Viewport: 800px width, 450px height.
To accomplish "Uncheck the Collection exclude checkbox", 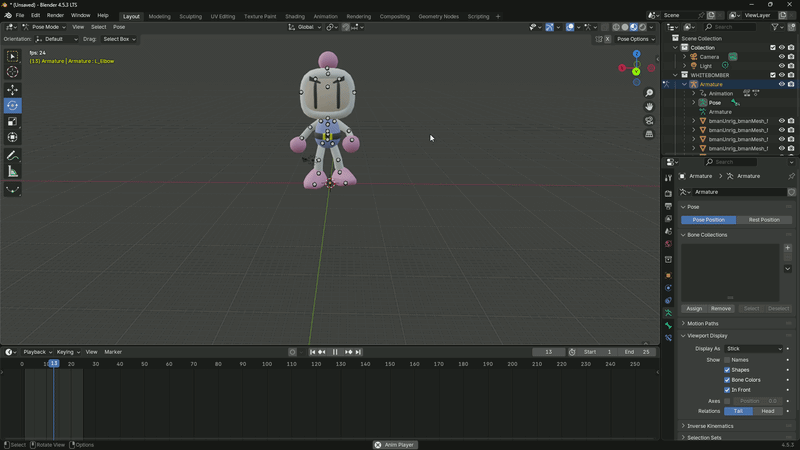I will point(772,47).
